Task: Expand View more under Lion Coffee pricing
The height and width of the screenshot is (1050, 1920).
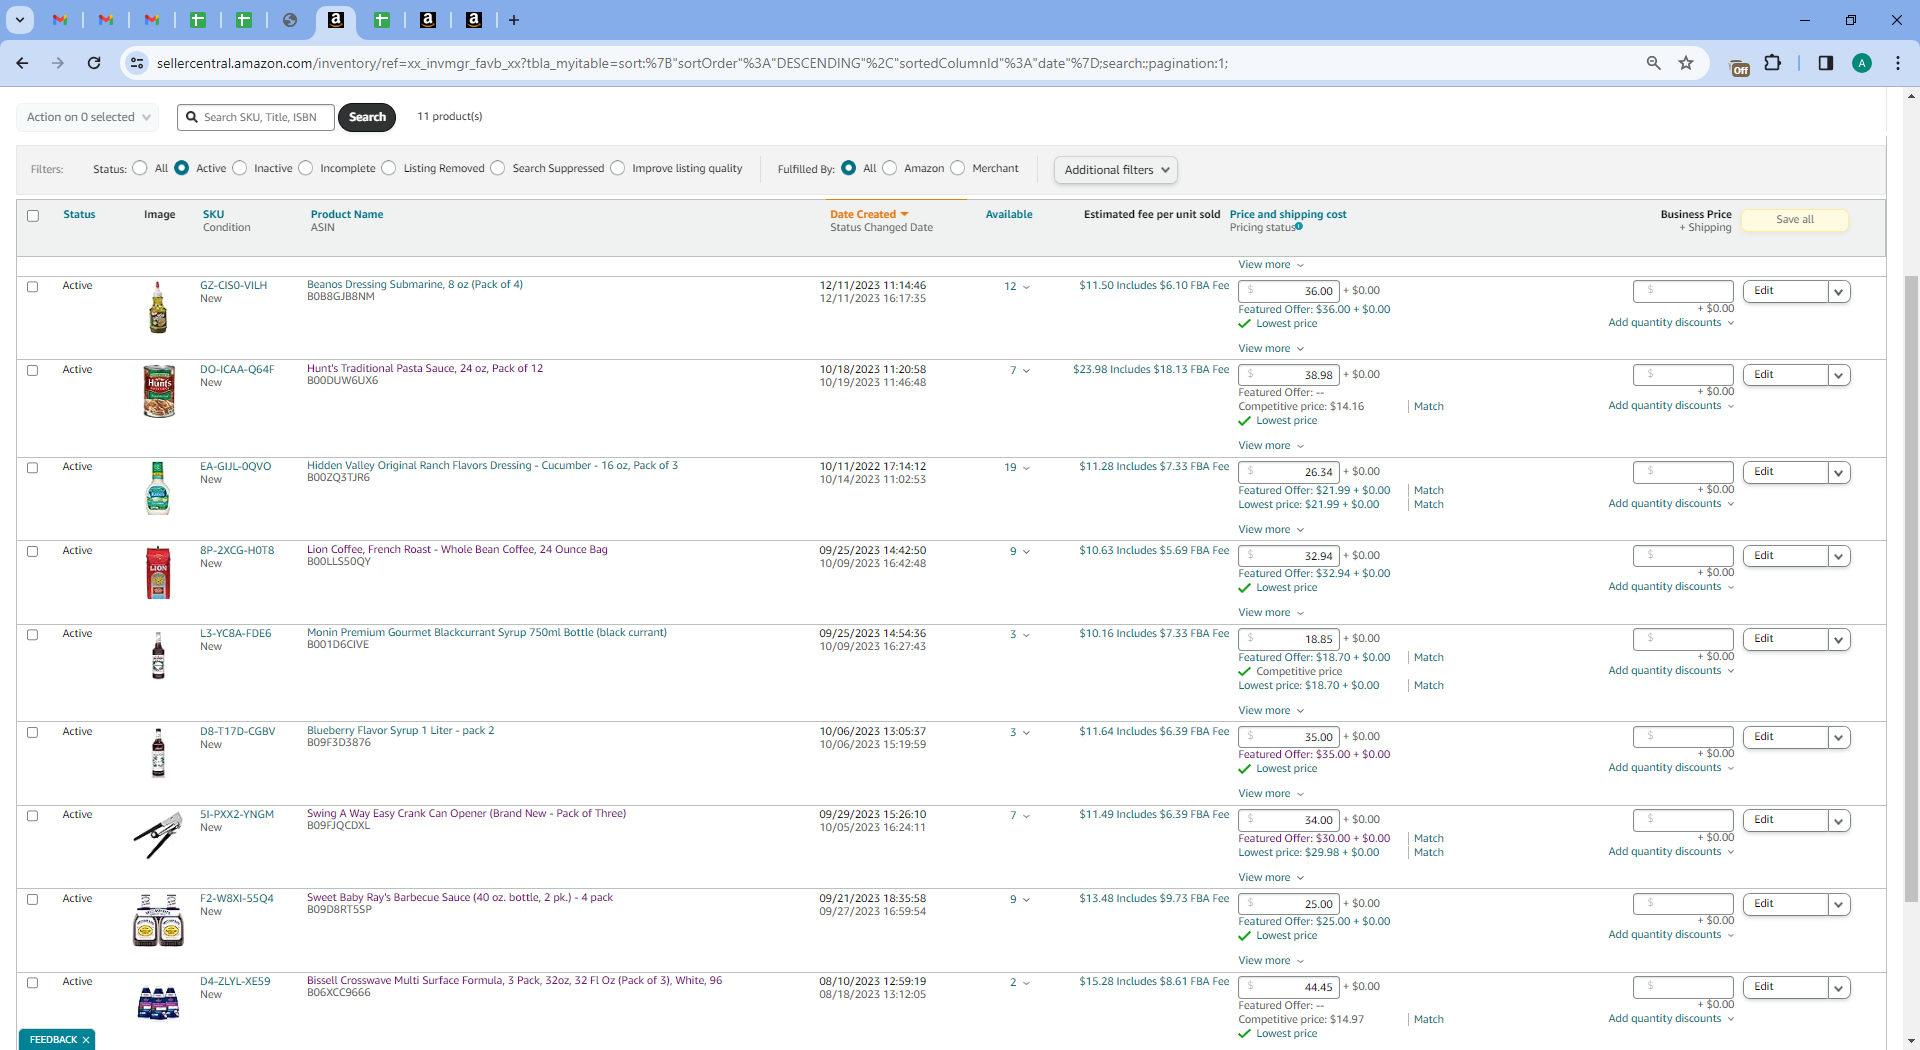Action: click(x=1271, y=613)
